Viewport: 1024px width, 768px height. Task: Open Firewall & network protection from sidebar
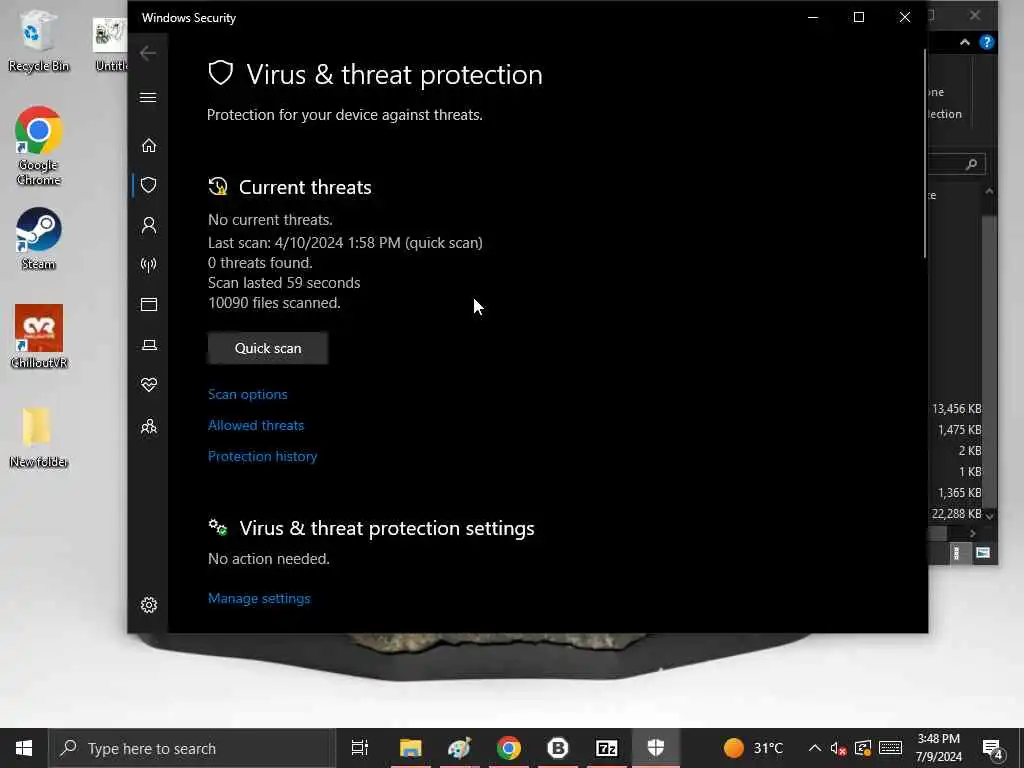[149, 264]
